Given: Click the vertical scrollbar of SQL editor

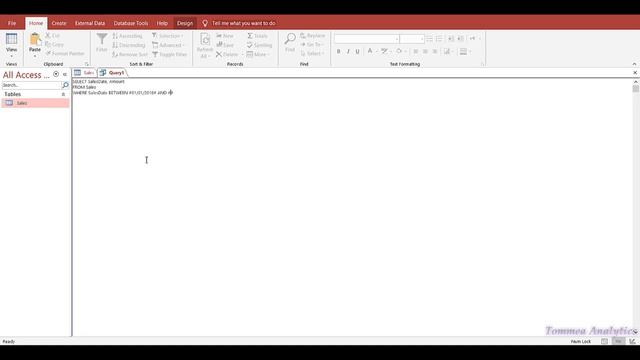Looking at the screenshot, I should (636, 207).
